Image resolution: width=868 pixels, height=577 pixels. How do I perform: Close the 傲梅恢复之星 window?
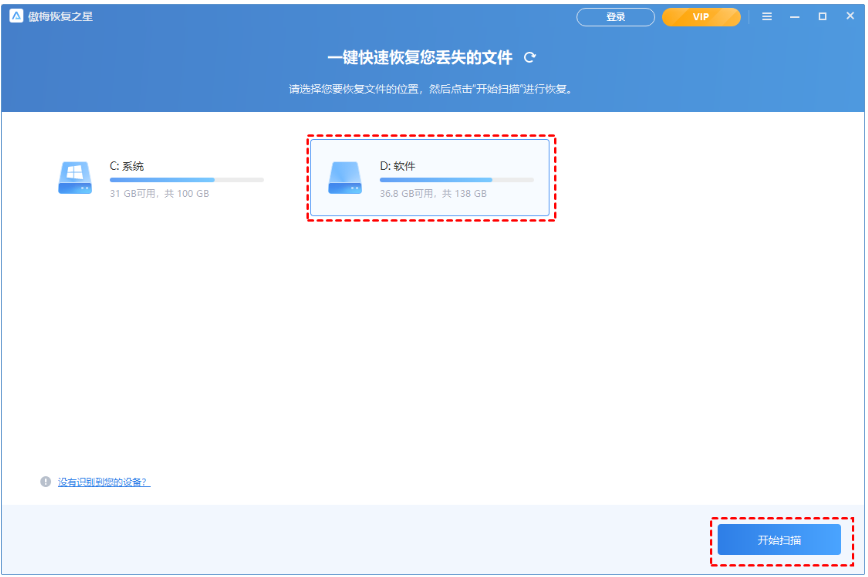point(850,16)
